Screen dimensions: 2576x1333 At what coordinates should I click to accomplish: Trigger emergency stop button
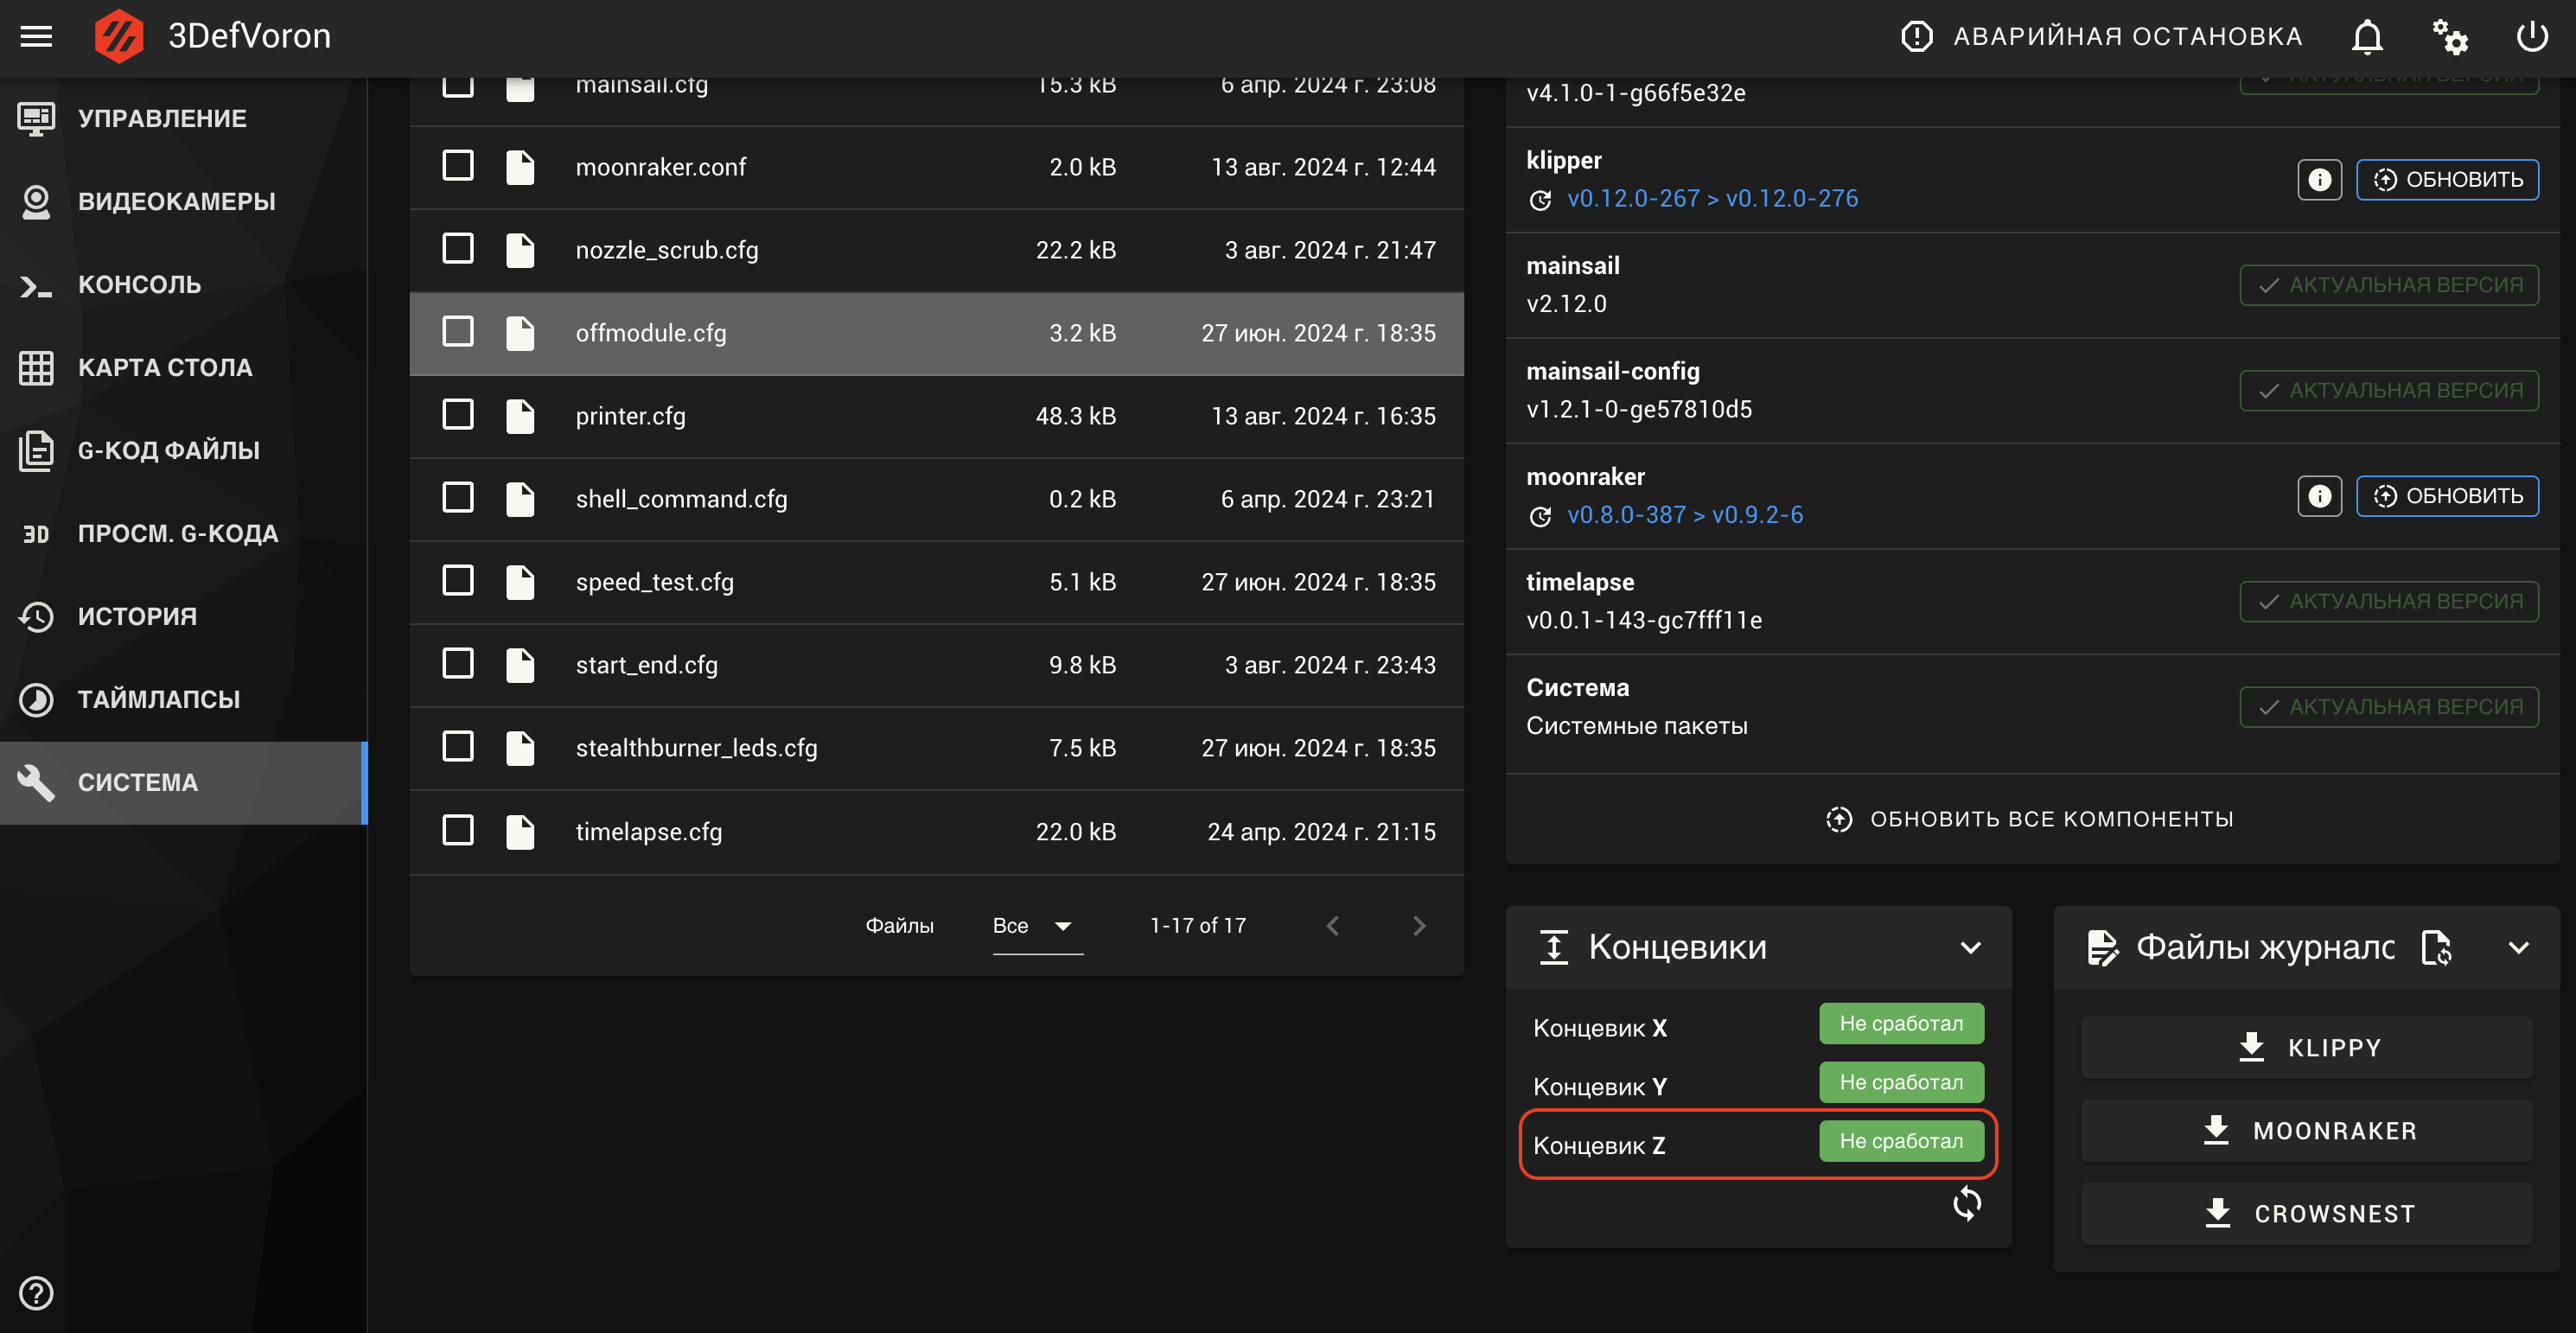(x=2101, y=37)
